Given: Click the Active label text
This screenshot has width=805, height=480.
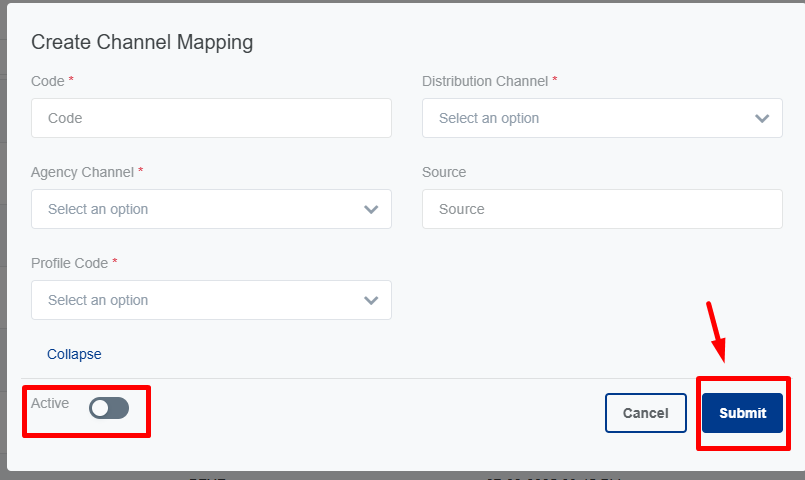Looking at the screenshot, I should click(50, 403).
